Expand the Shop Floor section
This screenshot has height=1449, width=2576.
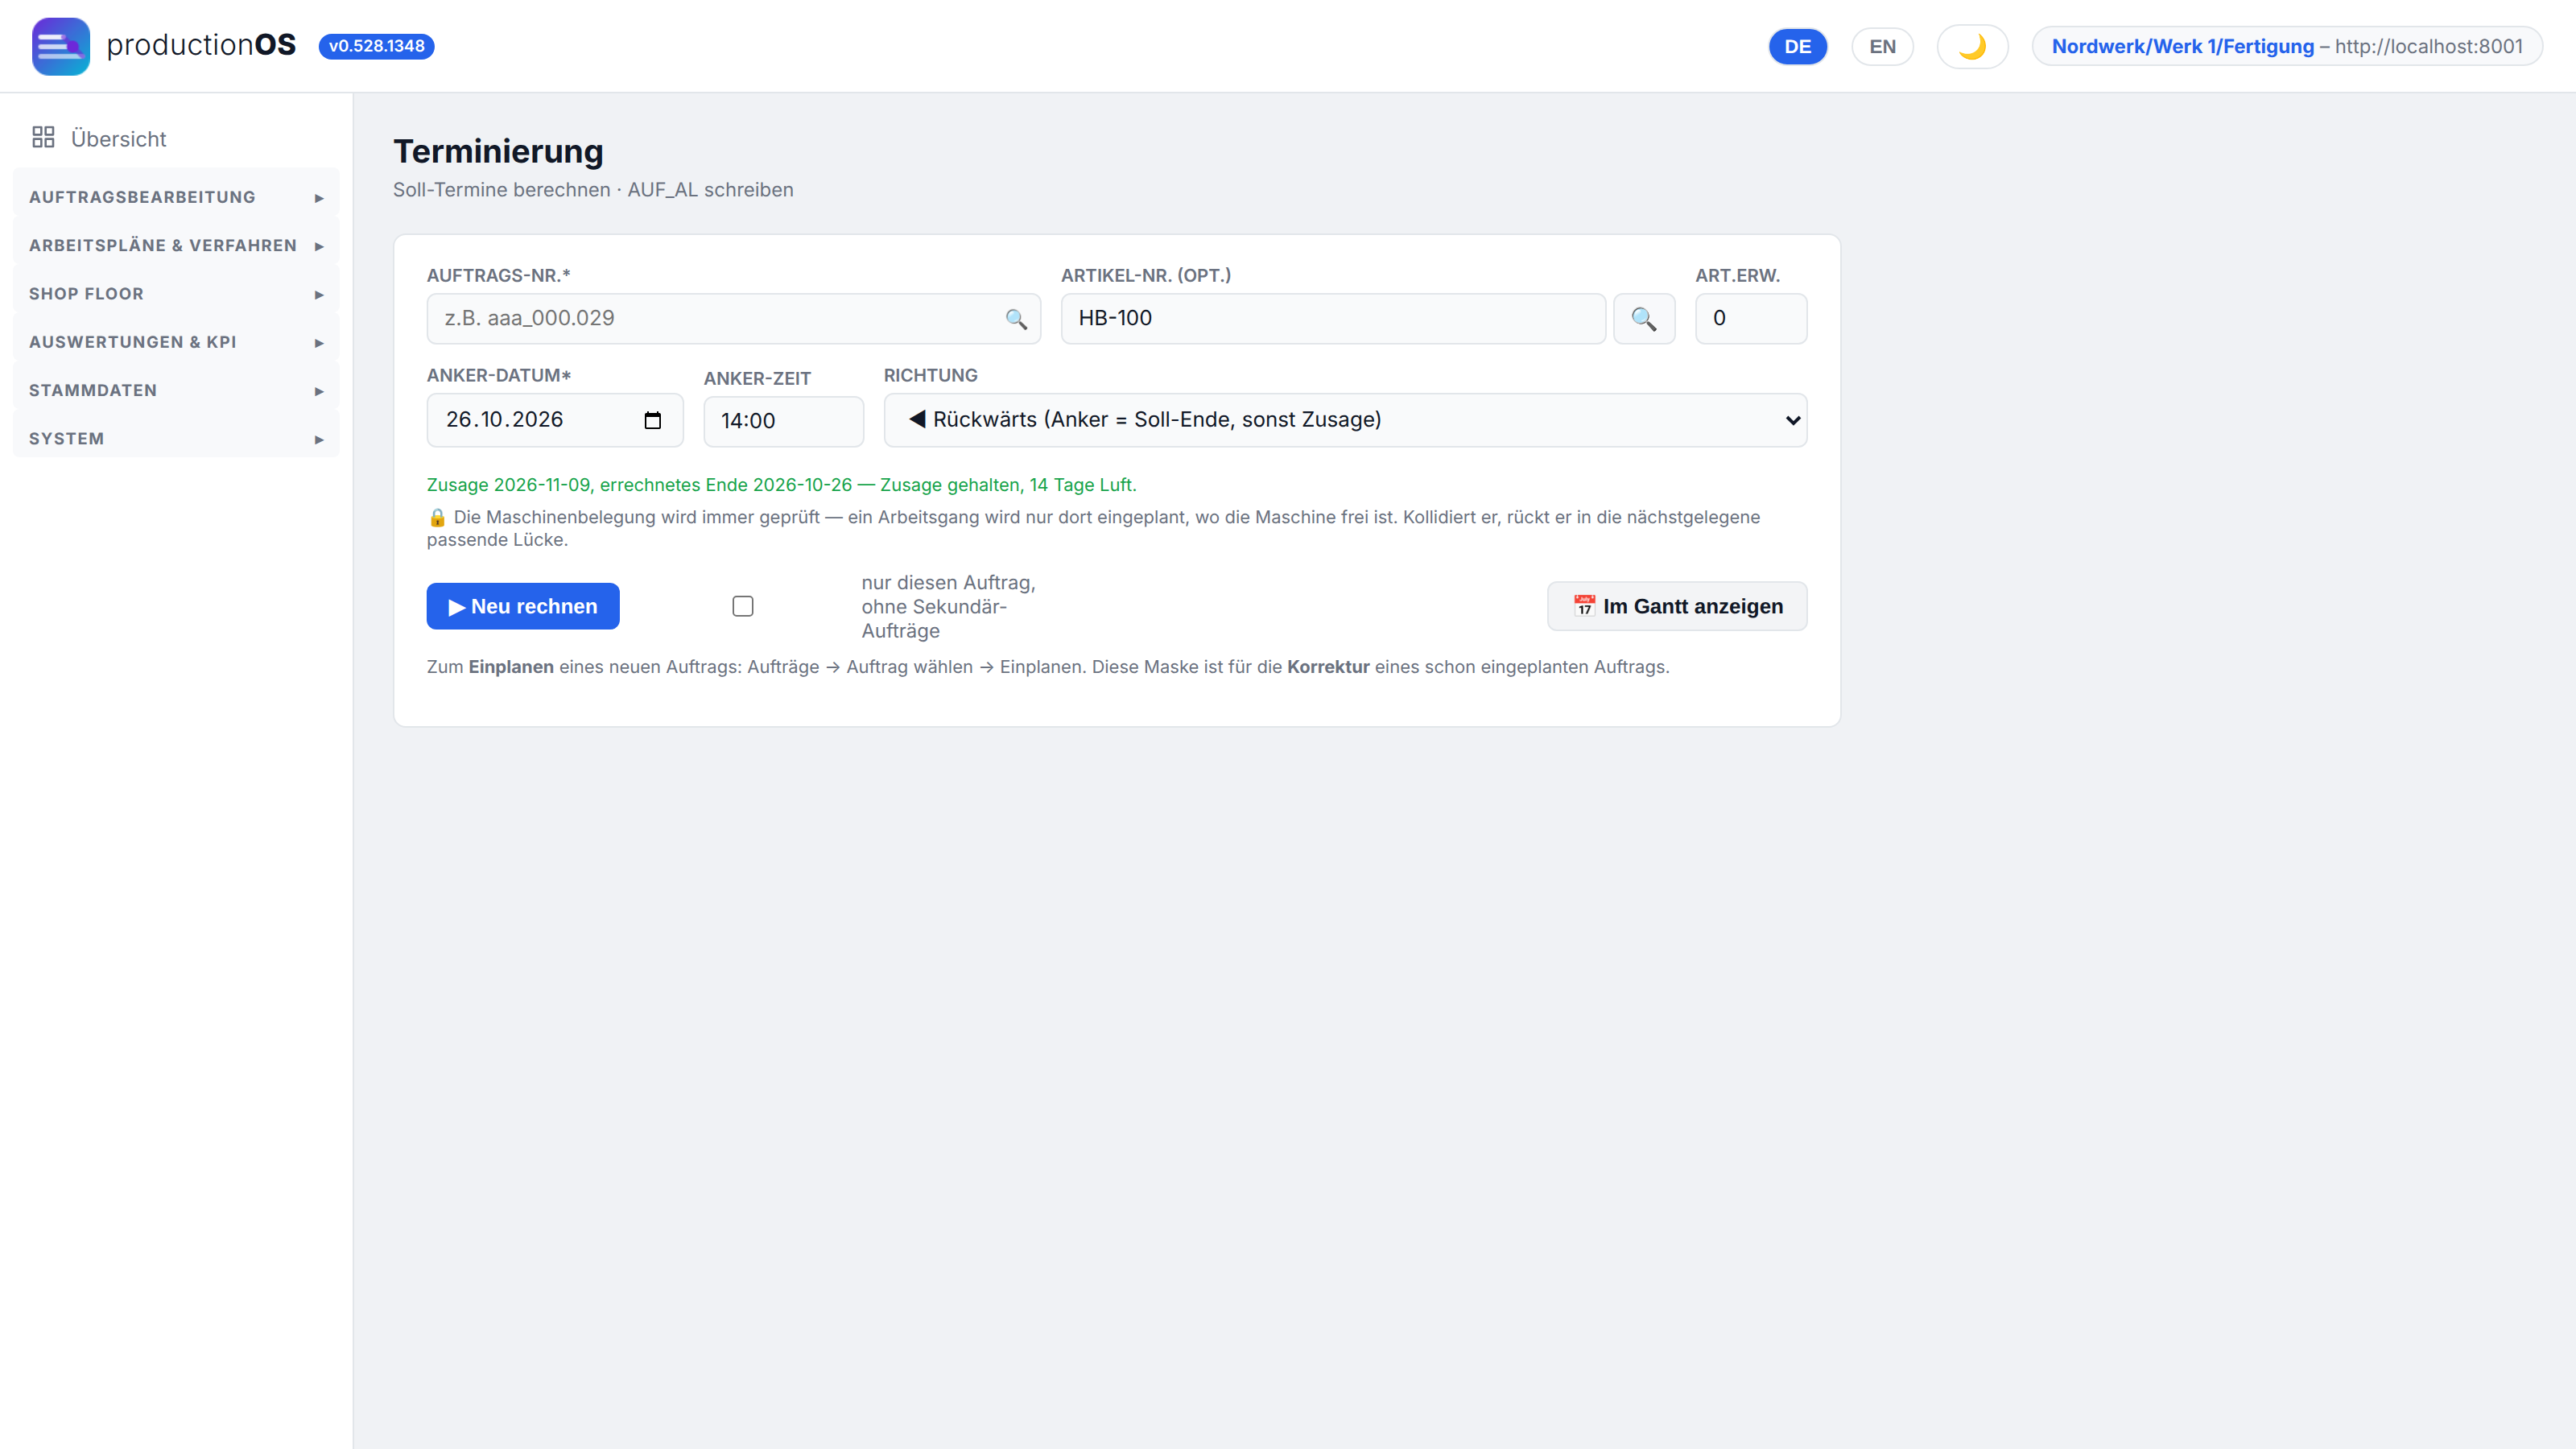click(x=176, y=294)
